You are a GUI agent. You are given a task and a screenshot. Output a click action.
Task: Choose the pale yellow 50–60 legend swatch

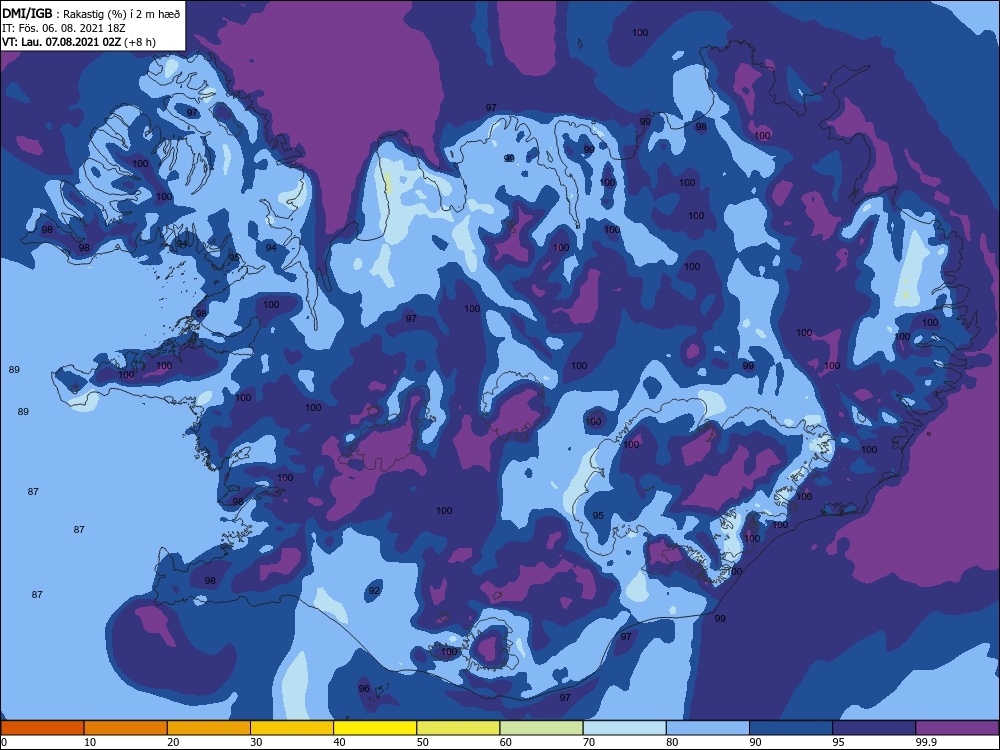459,728
